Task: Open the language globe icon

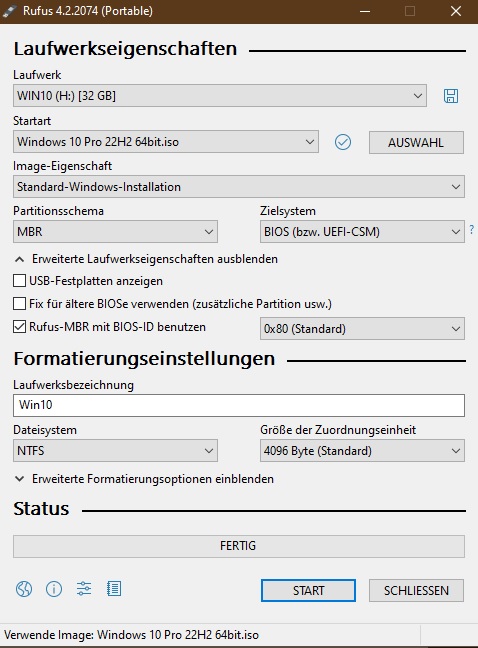Action: click(x=24, y=588)
